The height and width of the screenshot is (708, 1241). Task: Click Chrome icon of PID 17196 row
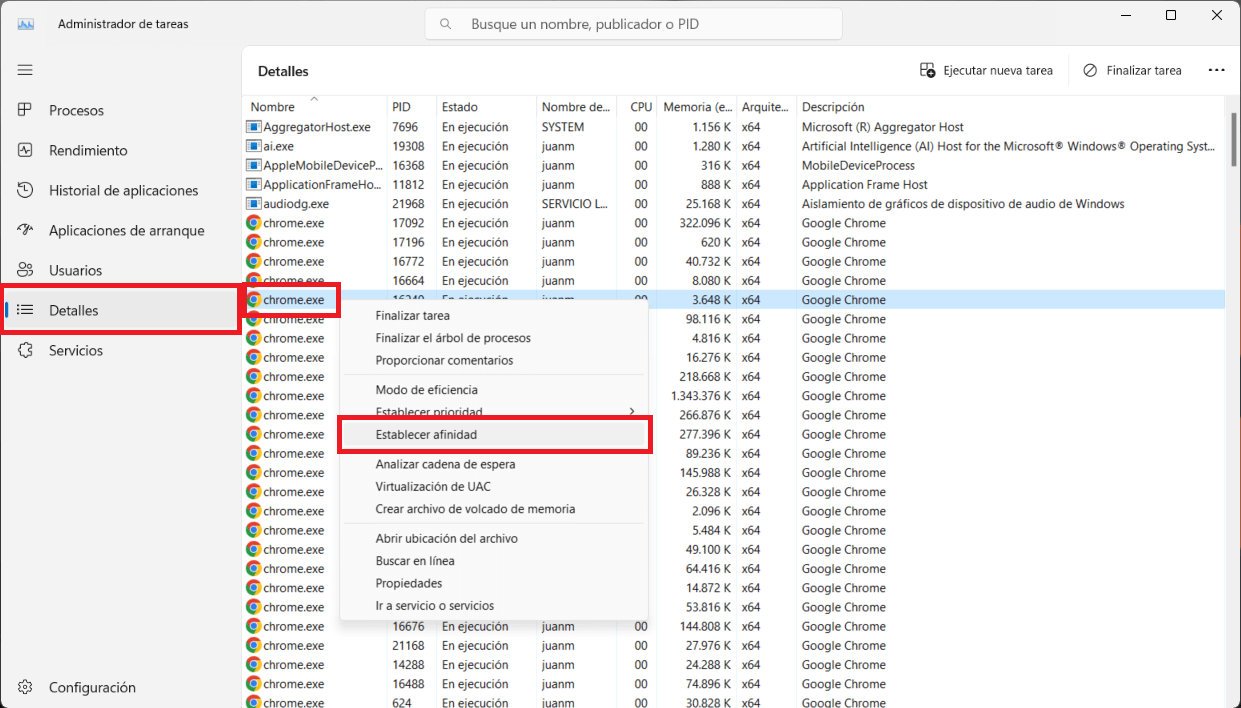(x=253, y=242)
